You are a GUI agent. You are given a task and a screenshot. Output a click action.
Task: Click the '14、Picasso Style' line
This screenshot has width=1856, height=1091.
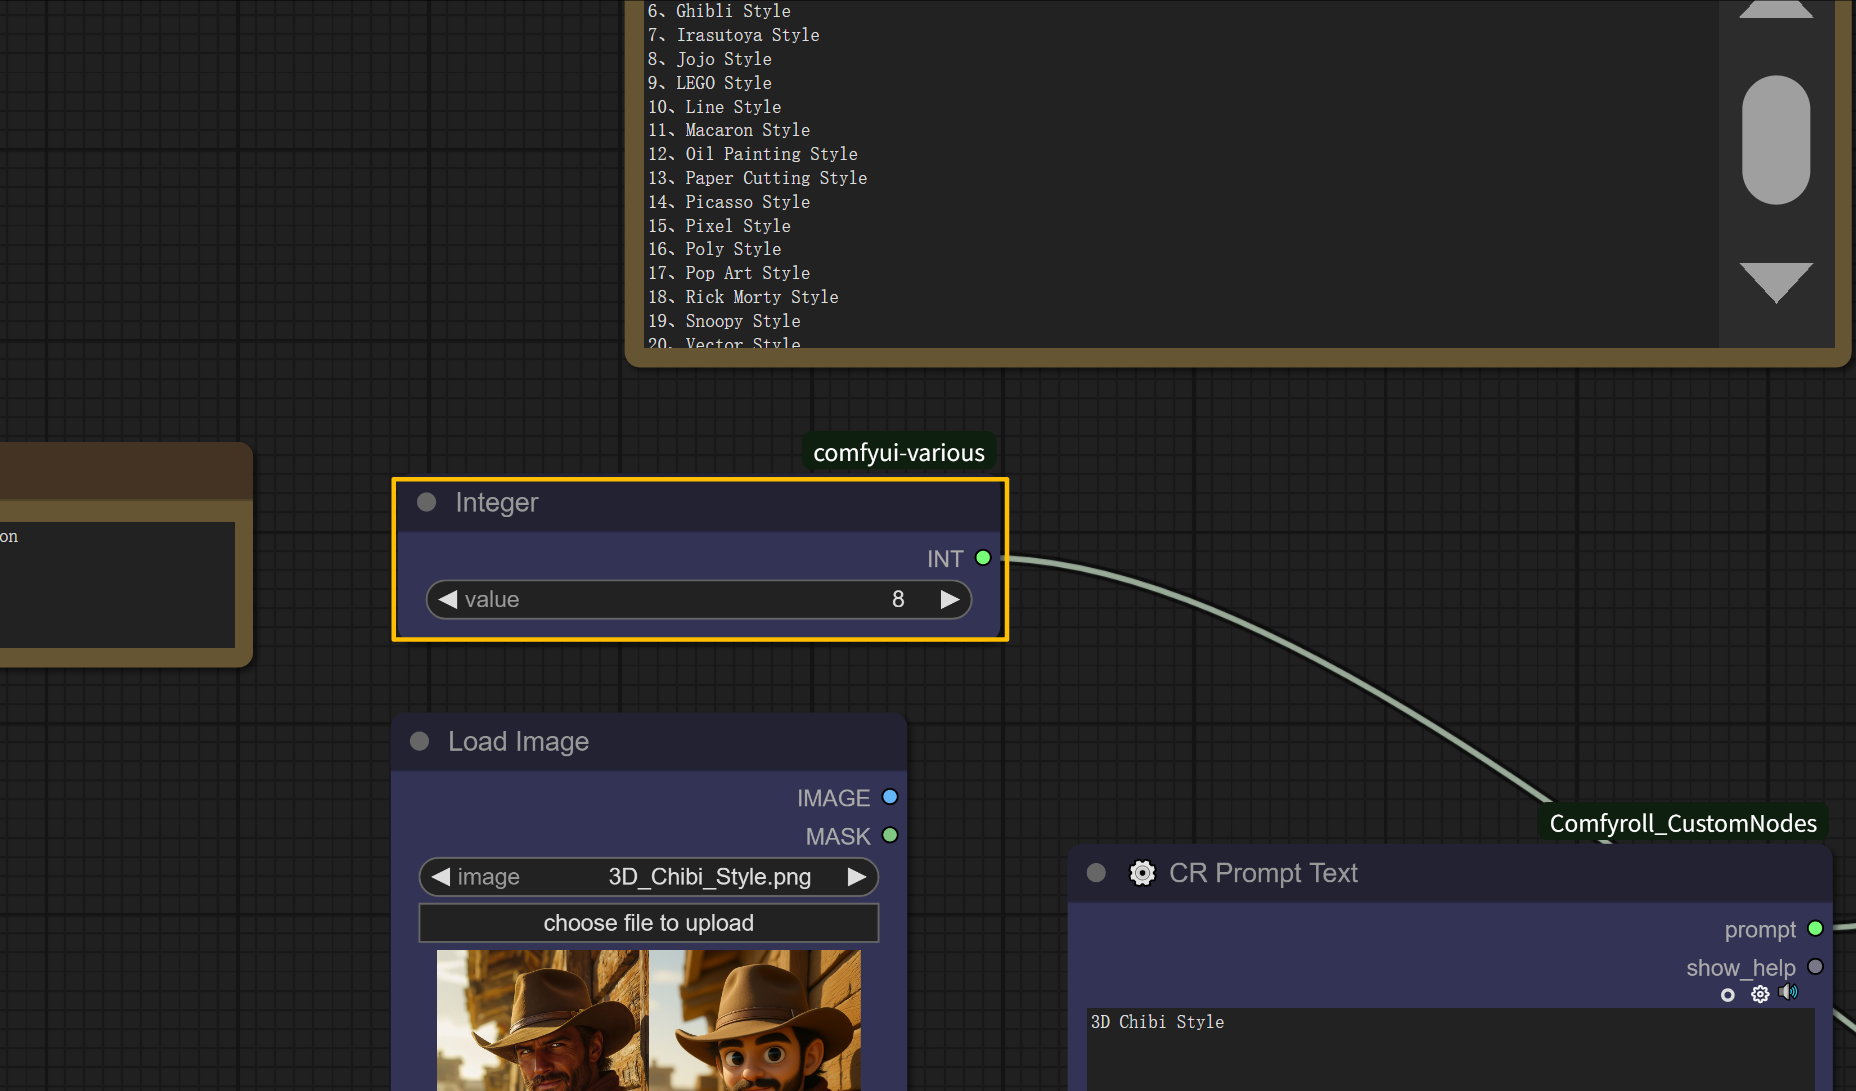click(729, 202)
